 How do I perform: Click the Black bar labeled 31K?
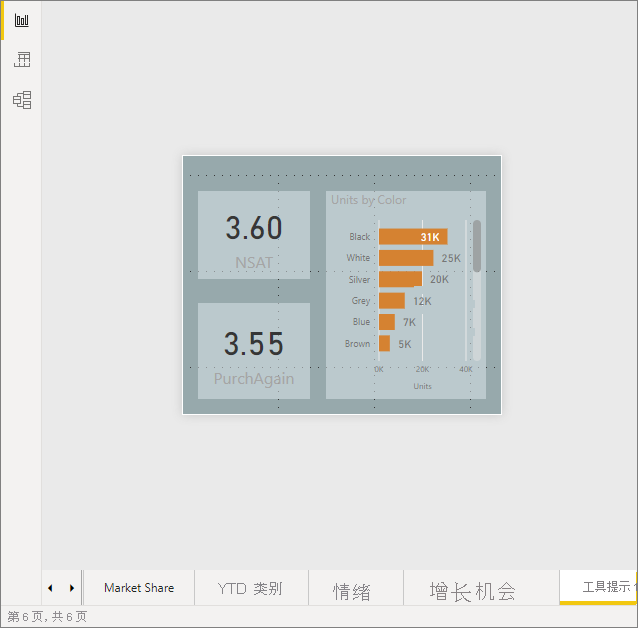(x=413, y=236)
